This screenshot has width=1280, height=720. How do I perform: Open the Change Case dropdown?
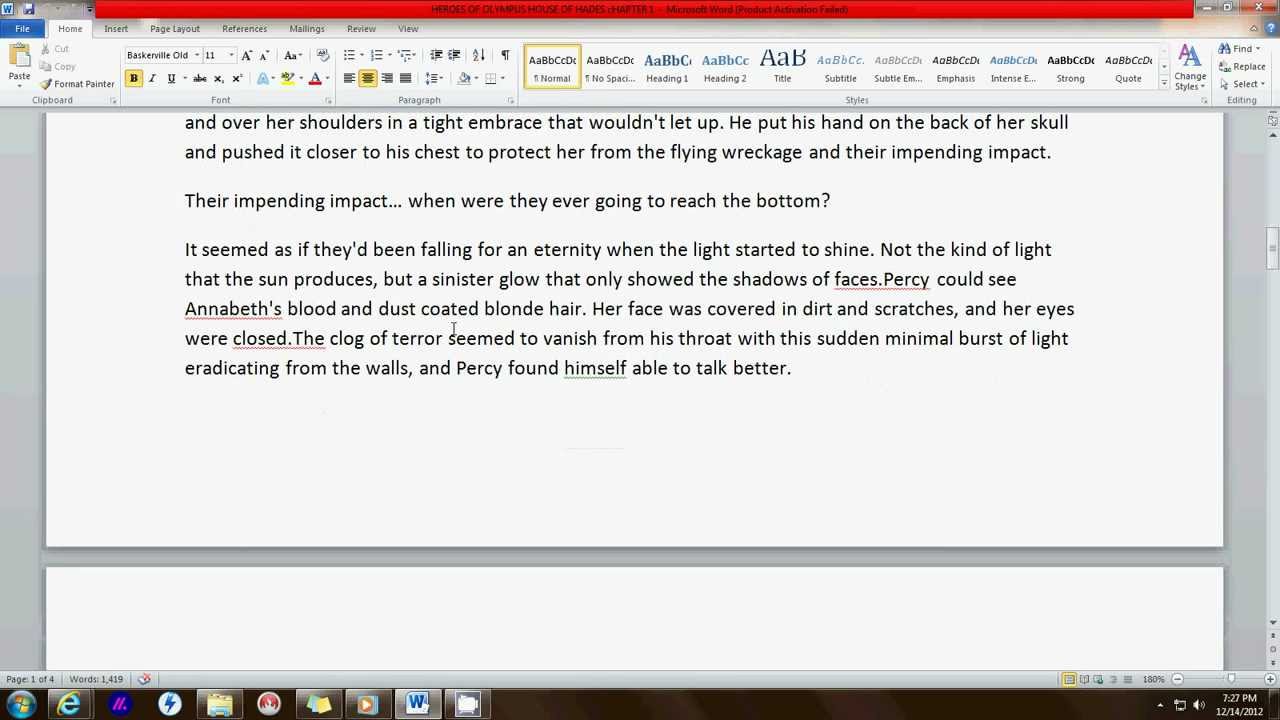(x=293, y=55)
